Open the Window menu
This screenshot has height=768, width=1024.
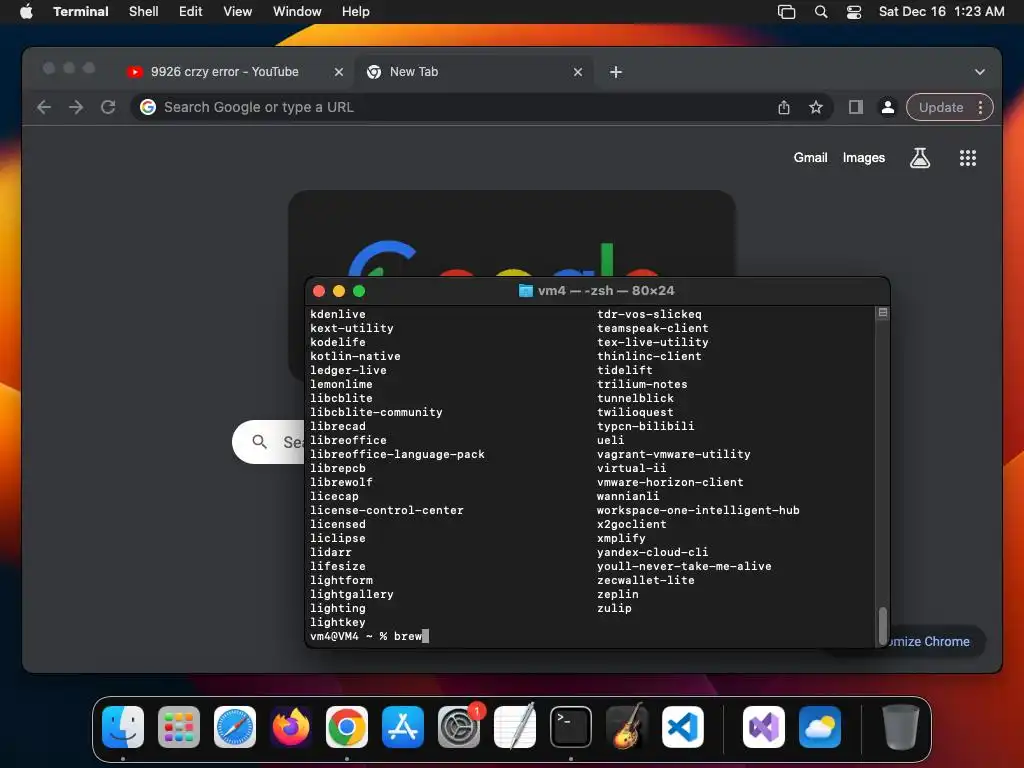(x=297, y=11)
